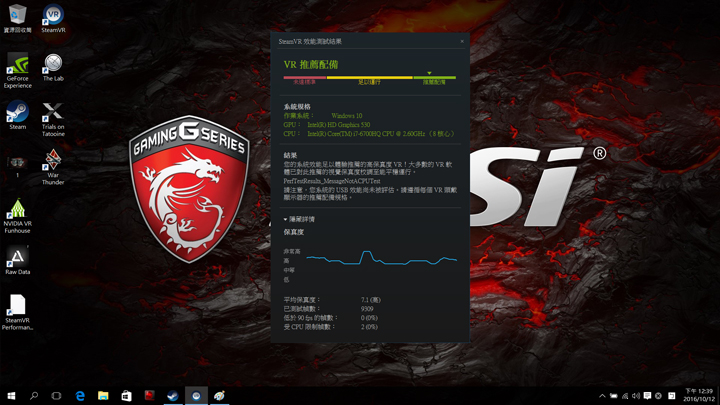Open the Windows Start menu
Image resolution: width=720 pixels, height=405 pixels.
pyautogui.click(x=11, y=396)
